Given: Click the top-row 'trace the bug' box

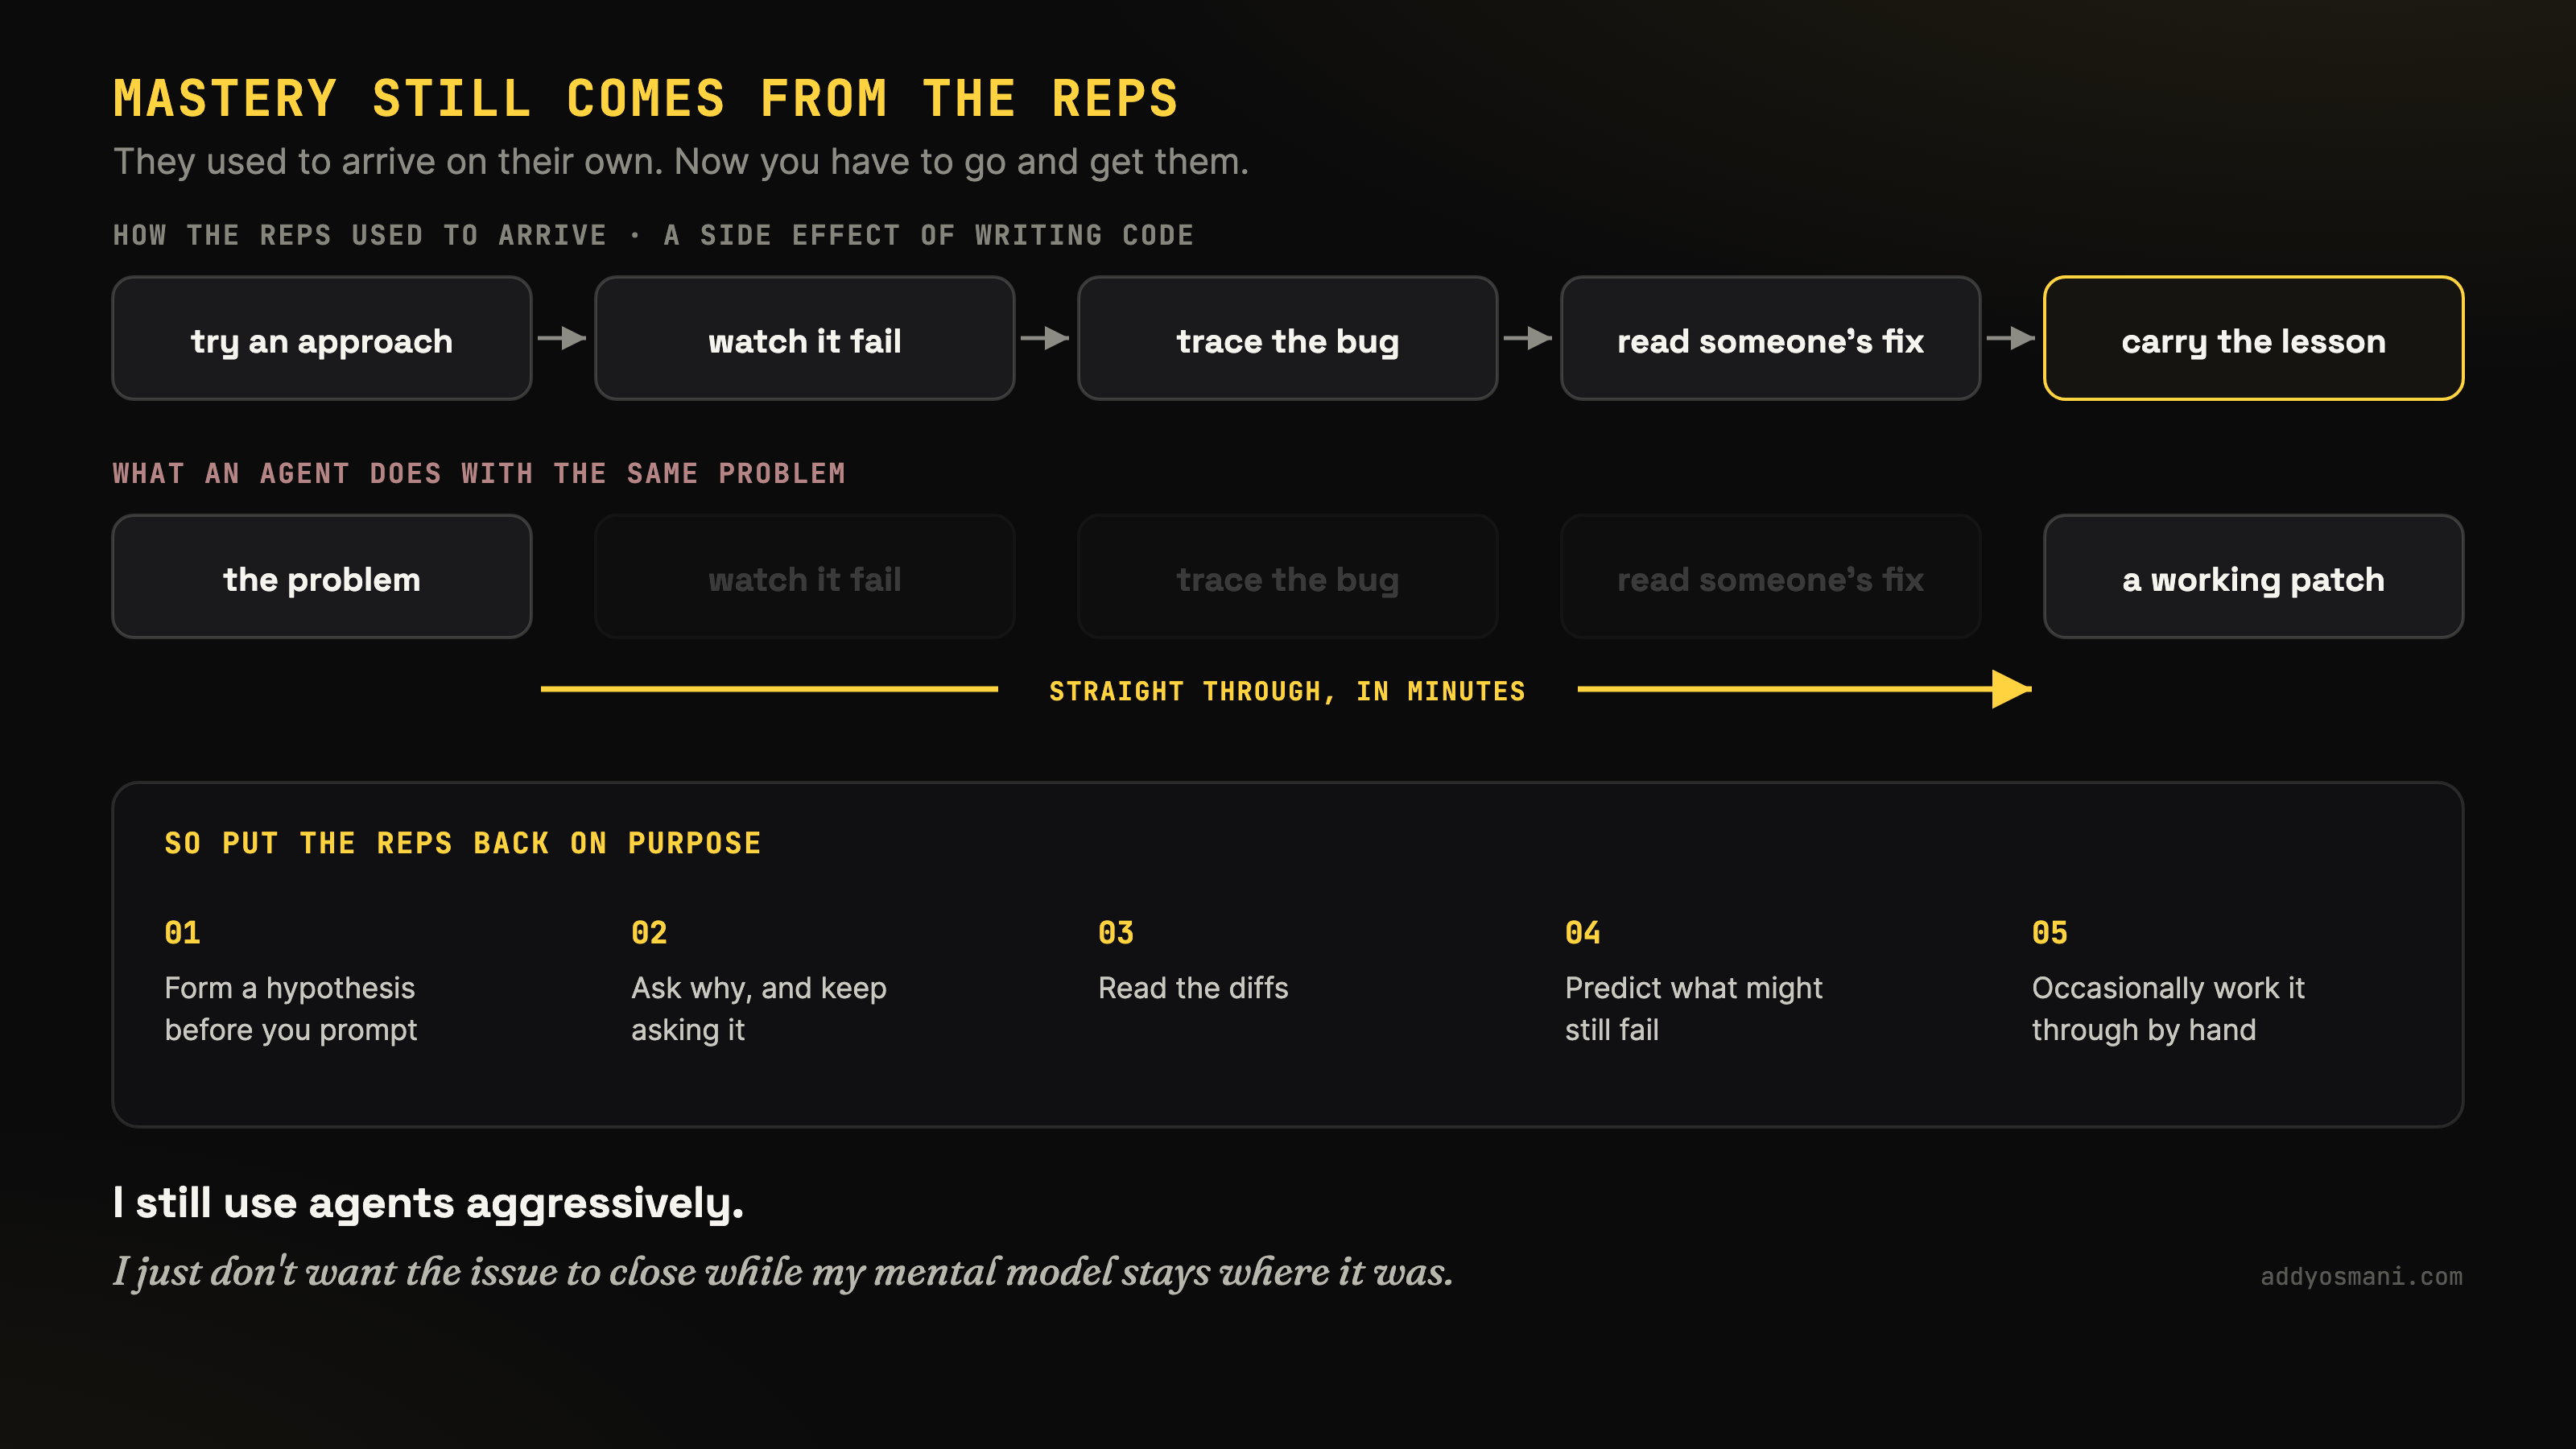Looking at the screenshot, I should point(1288,338).
